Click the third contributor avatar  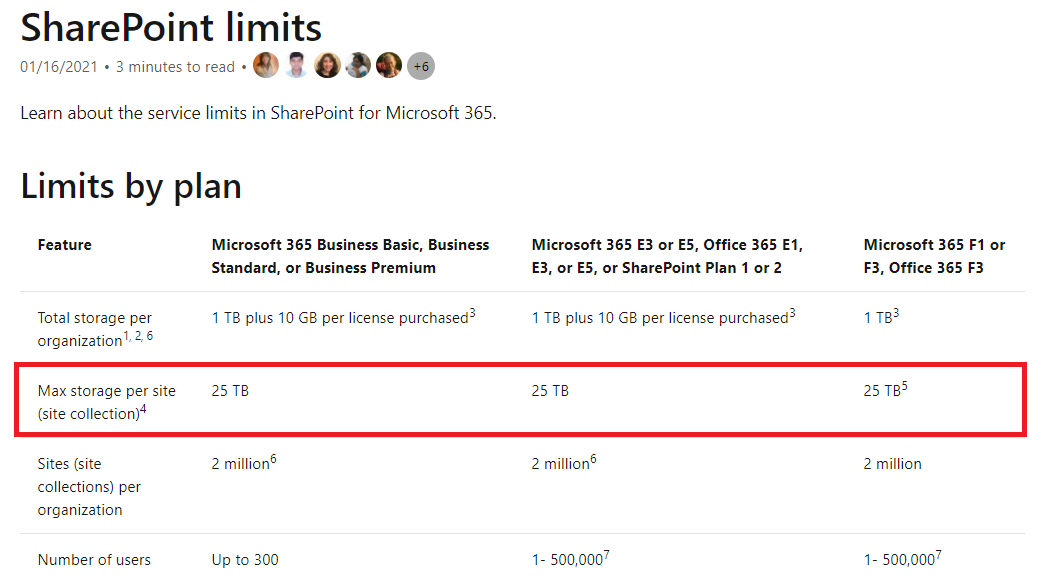click(327, 66)
